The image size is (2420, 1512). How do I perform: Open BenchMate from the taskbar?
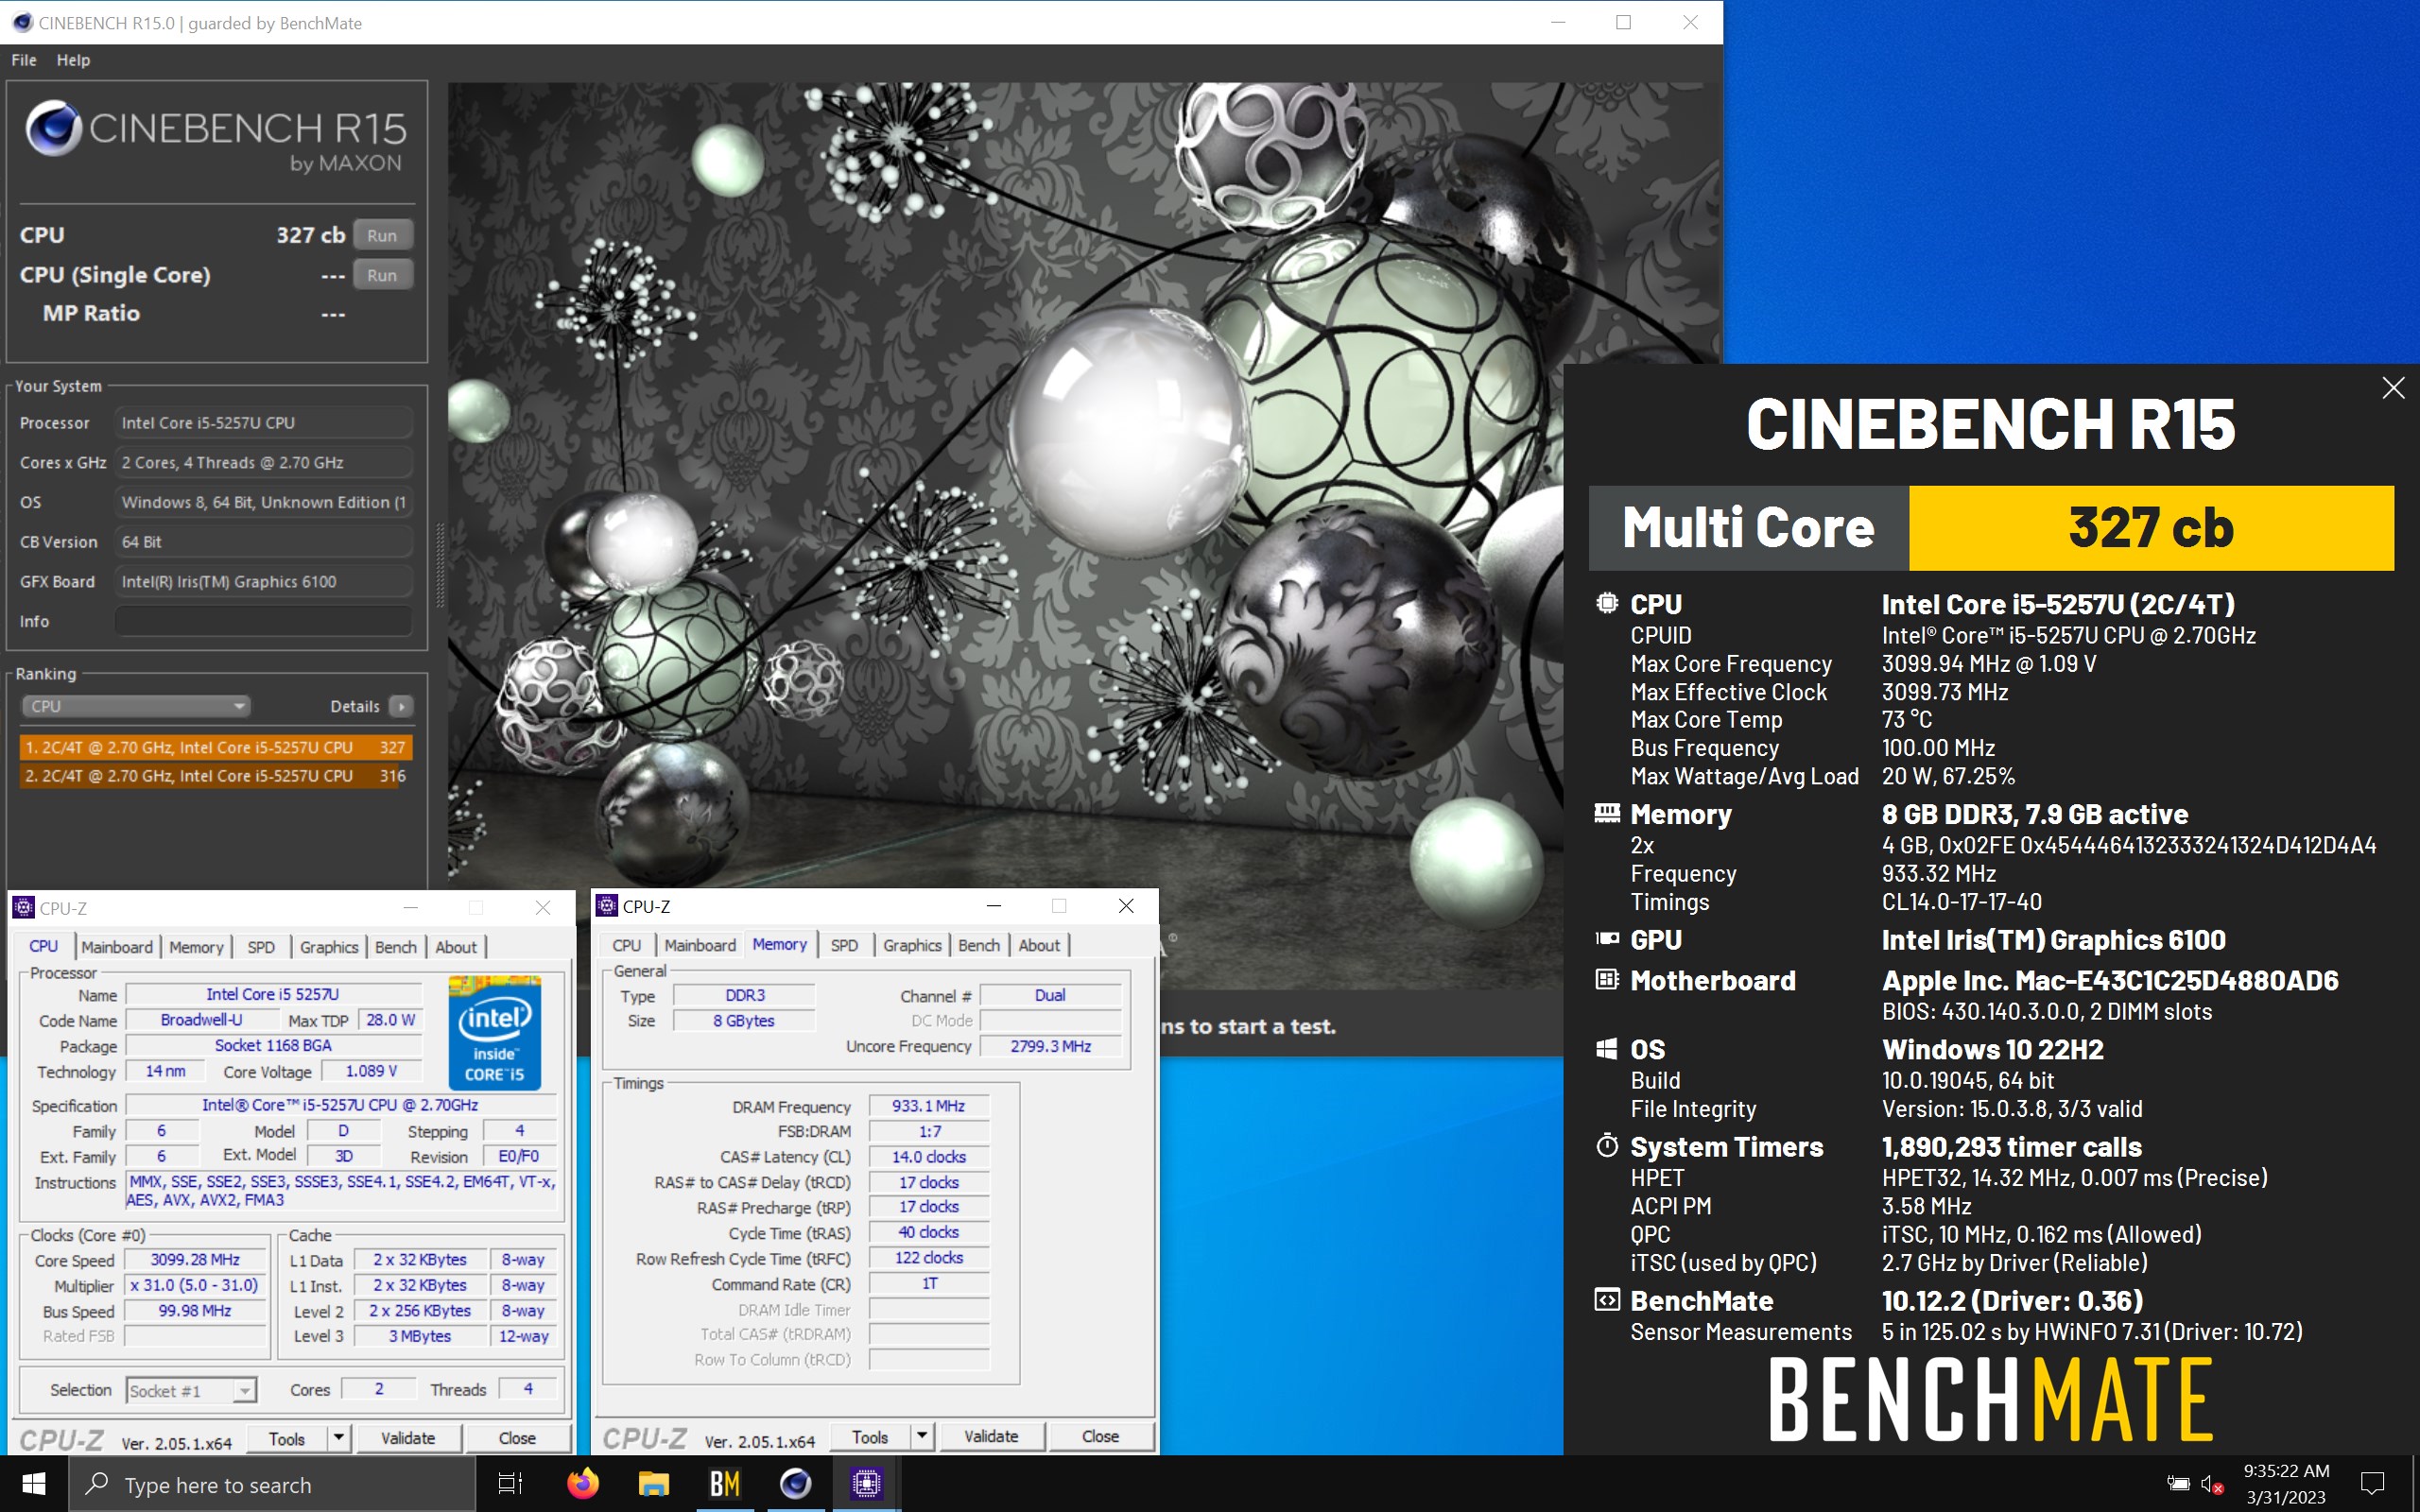point(725,1484)
